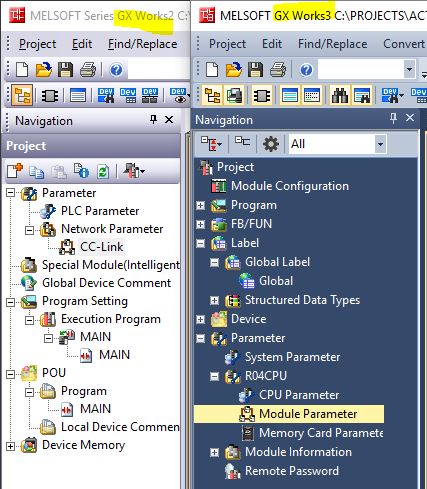Viewport: 427px width, 489px height.
Task: Toggle chip module icon in GX Works3 toolbar
Action: 262,96
